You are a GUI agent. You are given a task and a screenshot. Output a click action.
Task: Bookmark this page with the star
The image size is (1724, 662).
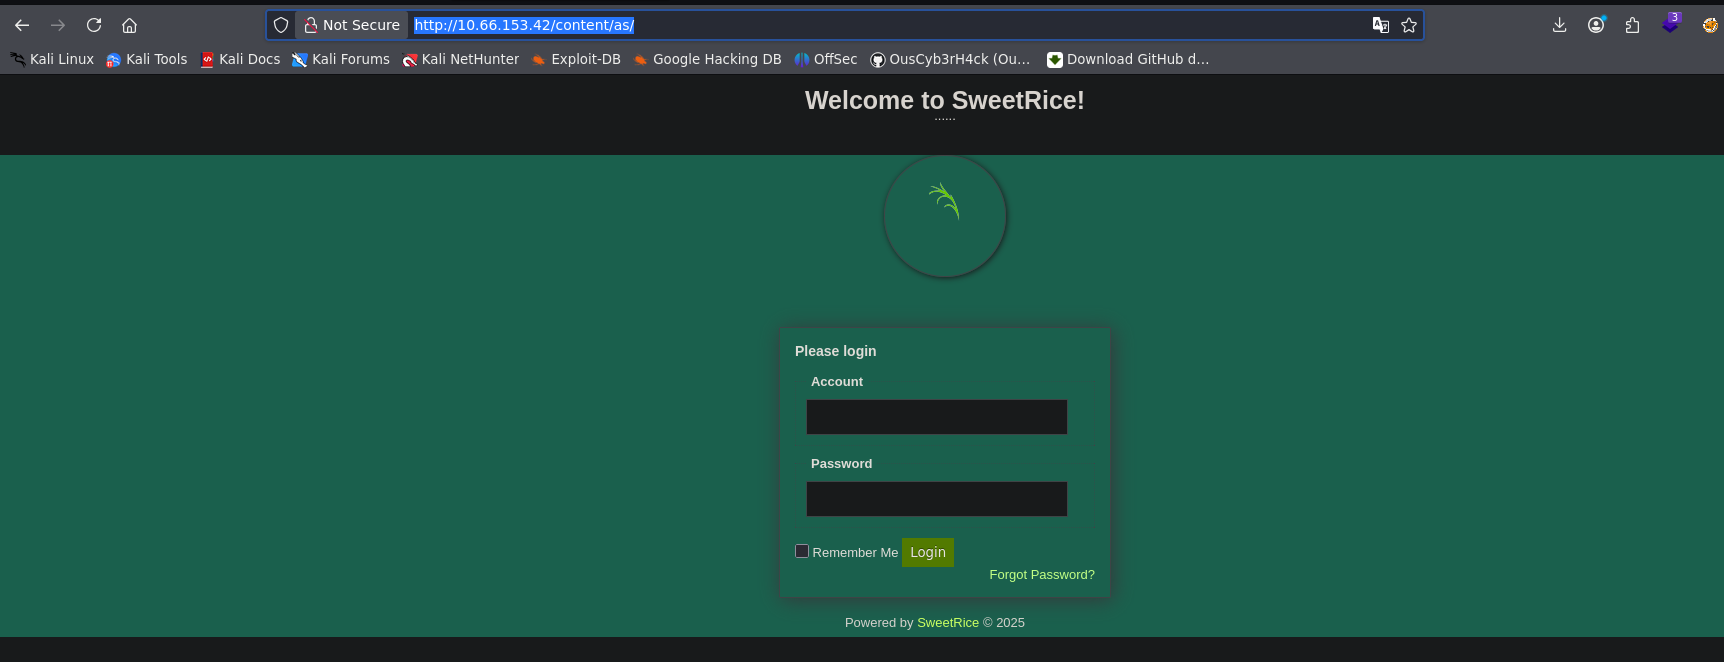tap(1409, 25)
